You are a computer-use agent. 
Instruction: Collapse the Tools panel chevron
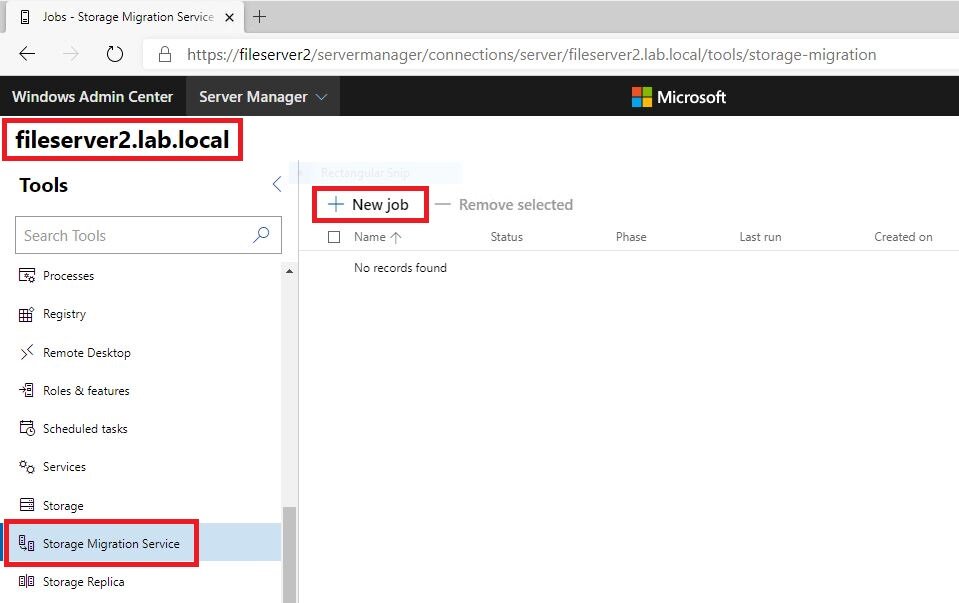click(277, 184)
